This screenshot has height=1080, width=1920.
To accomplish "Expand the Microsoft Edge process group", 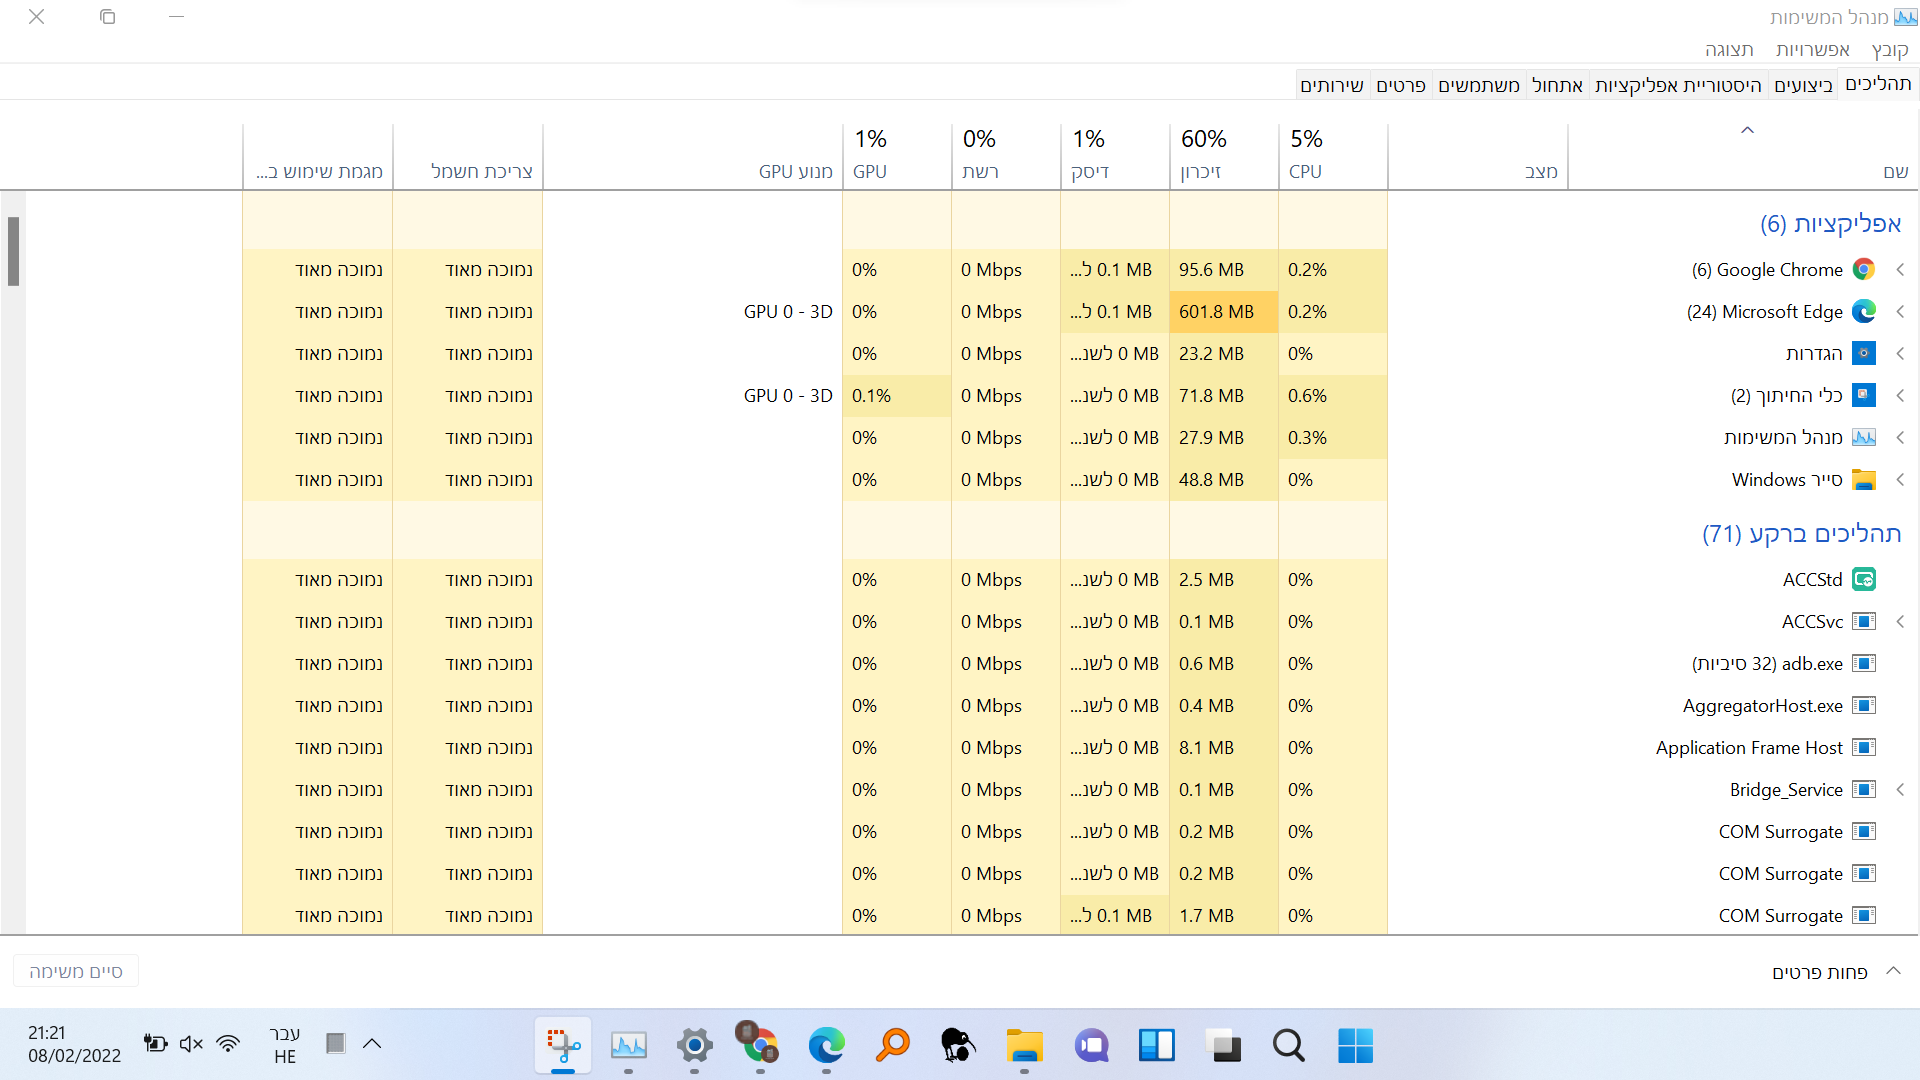I will point(1900,312).
